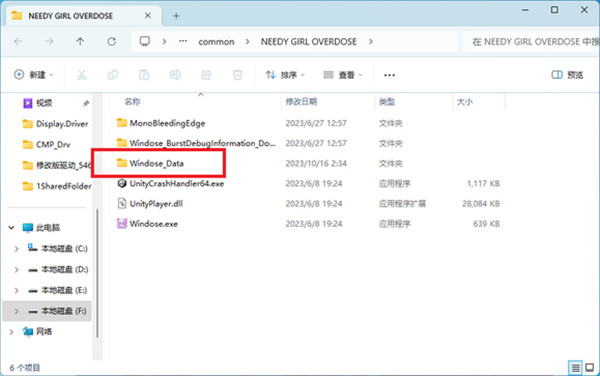Toggle the preview pane button
The height and width of the screenshot is (376, 600).
pos(567,75)
